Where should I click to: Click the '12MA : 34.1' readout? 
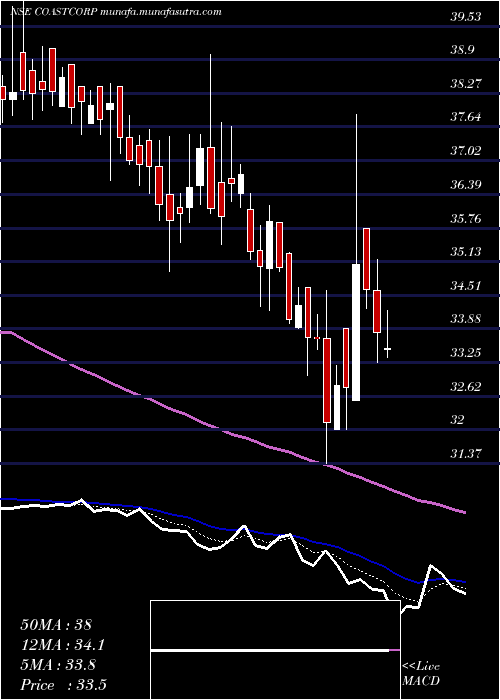pyautogui.click(x=63, y=644)
